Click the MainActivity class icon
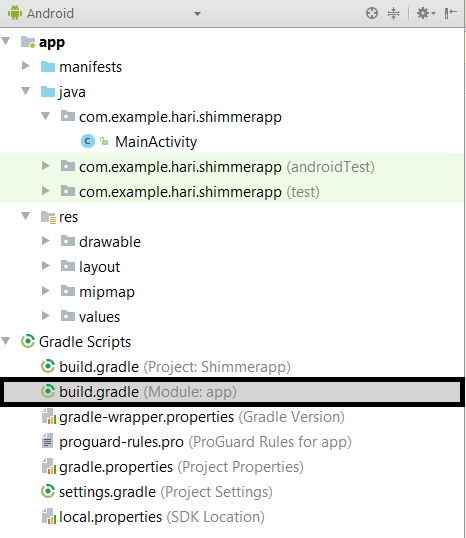Viewport: 466px width, 538px height. tap(88, 141)
